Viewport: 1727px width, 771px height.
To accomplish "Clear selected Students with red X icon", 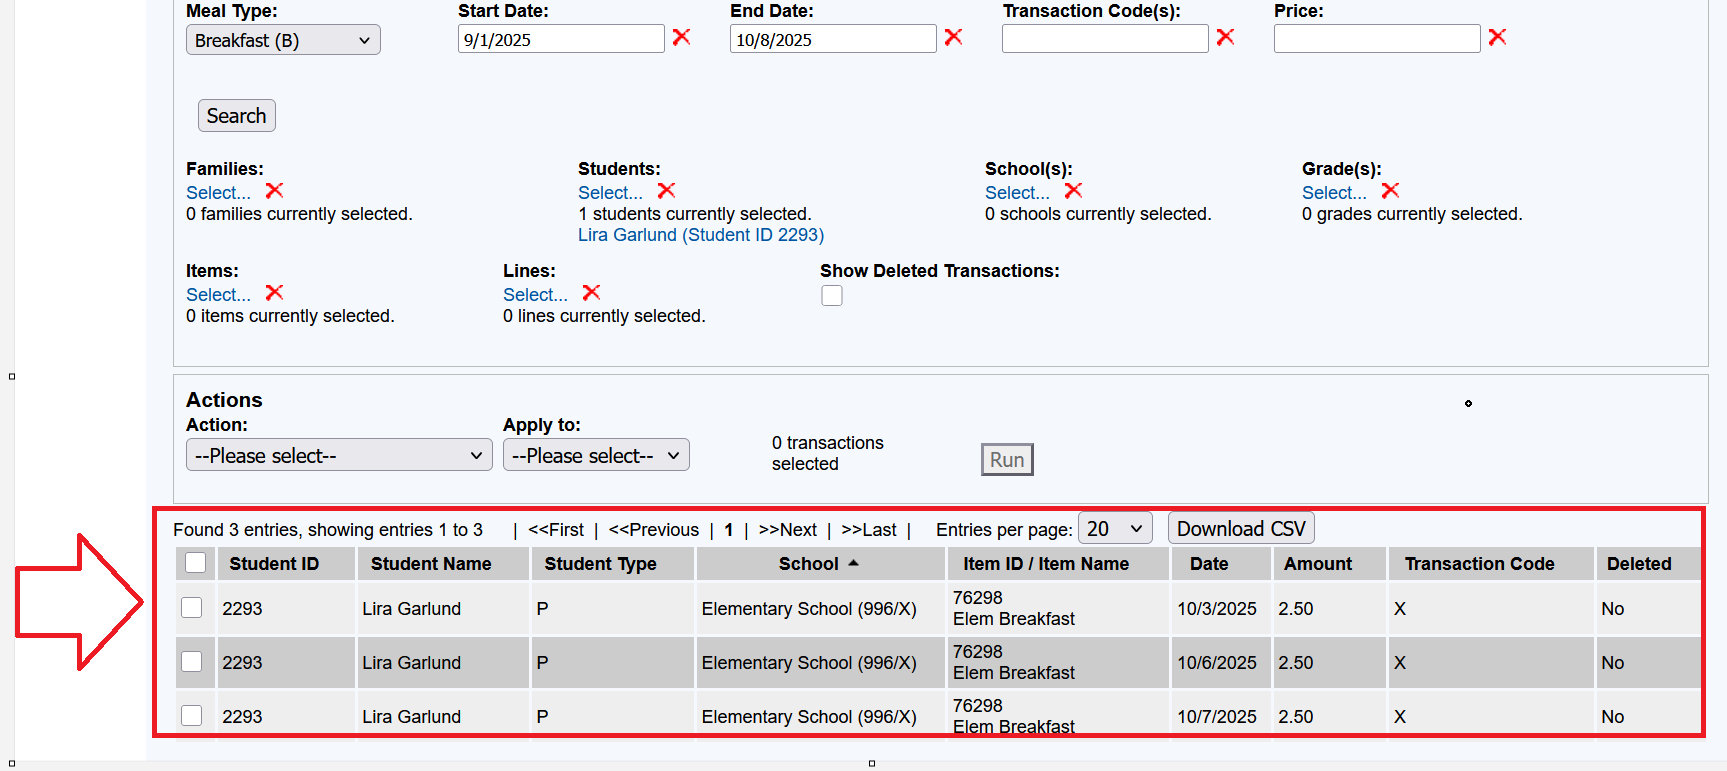I will coord(667,190).
